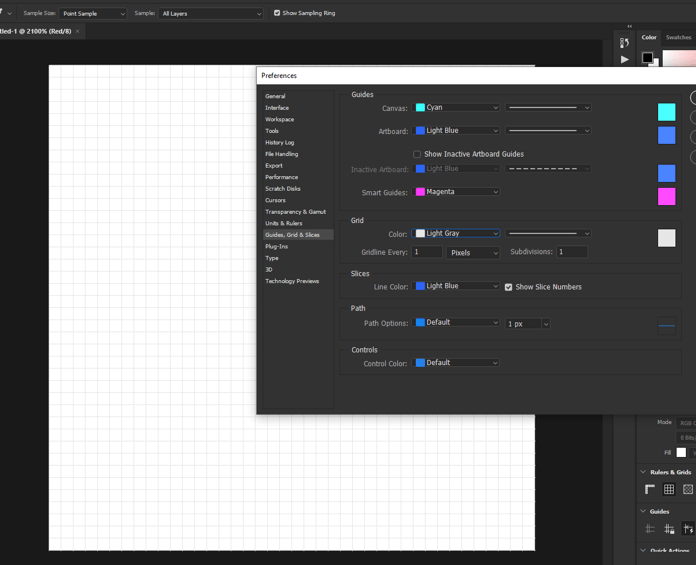Screen dimensions: 696x565
Task: Toggle the grid icon in Rulers & Grids
Action: (669, 489)
